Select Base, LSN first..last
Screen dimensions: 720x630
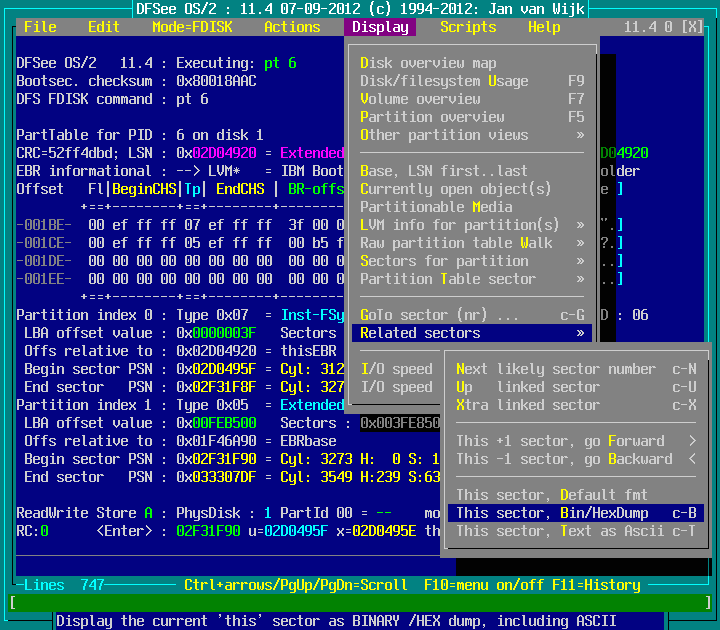(x=472, y=171)
